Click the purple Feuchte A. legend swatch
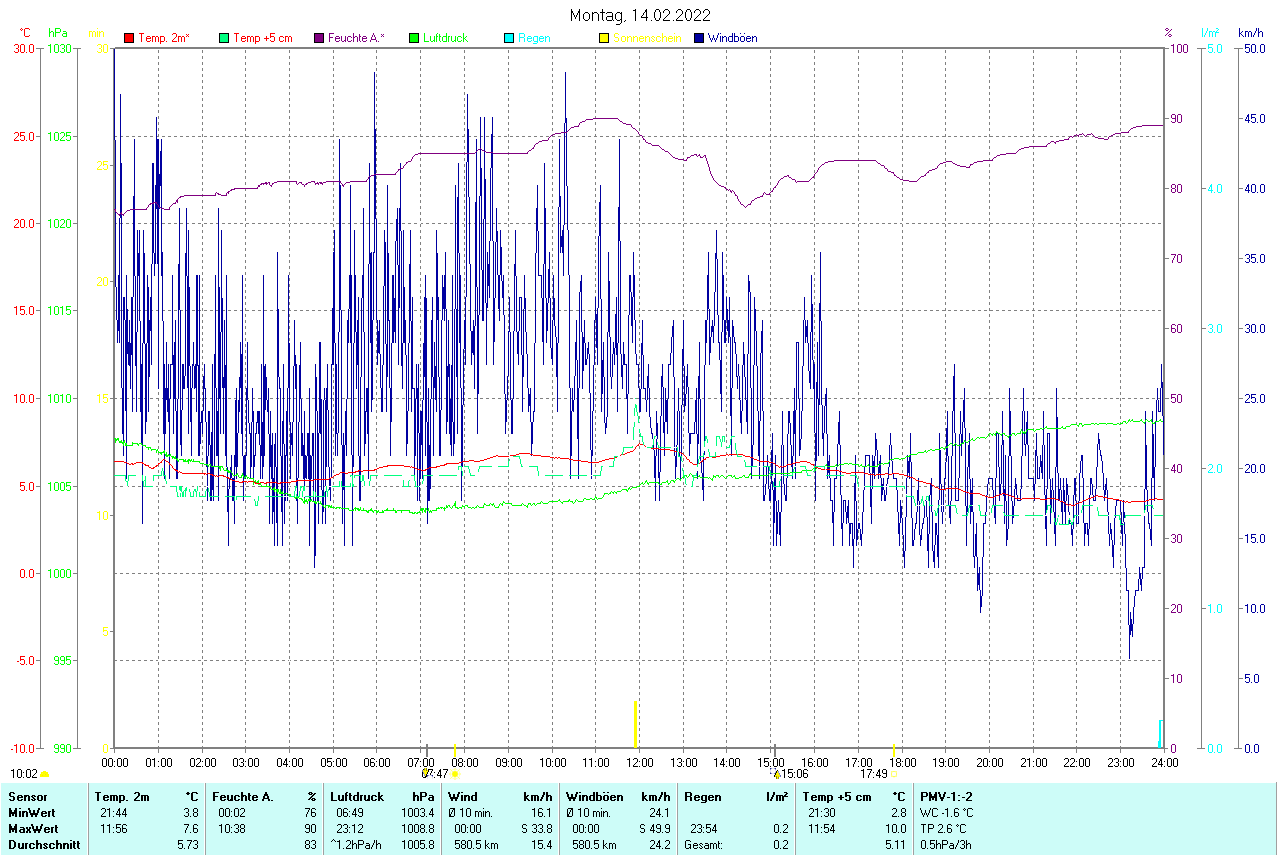1277x855 pixels. point(319,38)
